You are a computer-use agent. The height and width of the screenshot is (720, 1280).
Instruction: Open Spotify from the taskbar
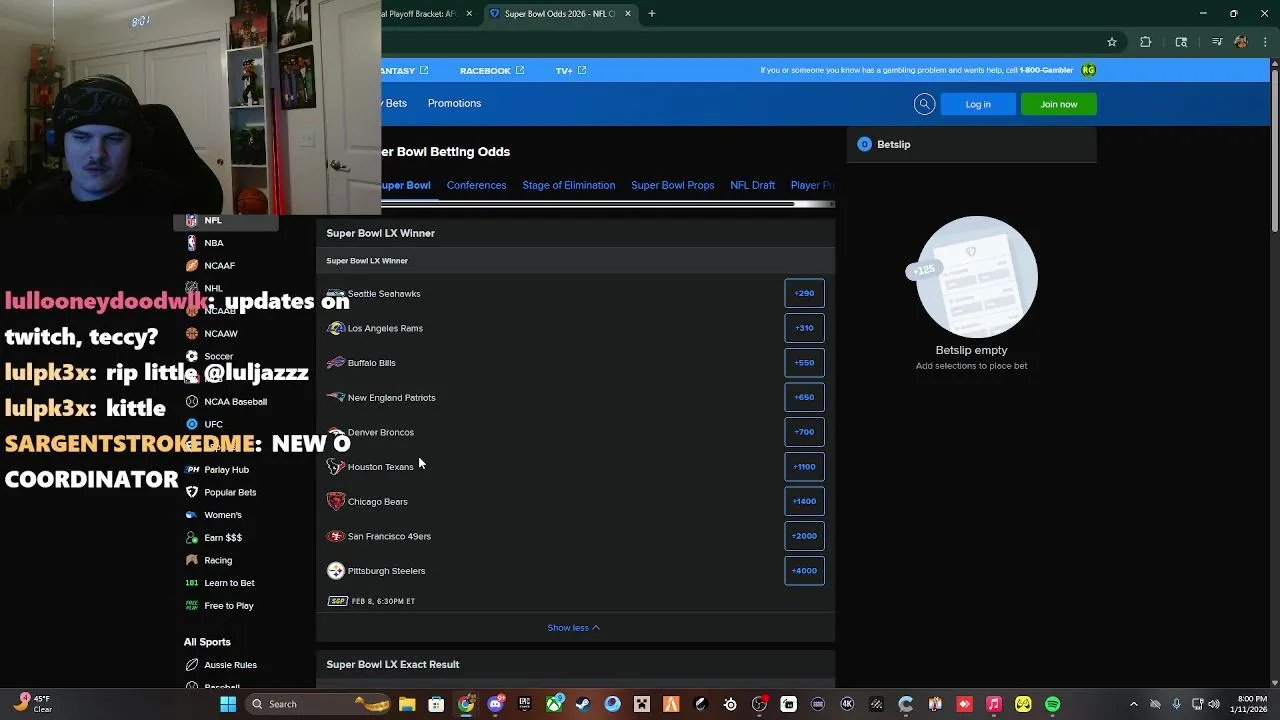coord(1052,704)
